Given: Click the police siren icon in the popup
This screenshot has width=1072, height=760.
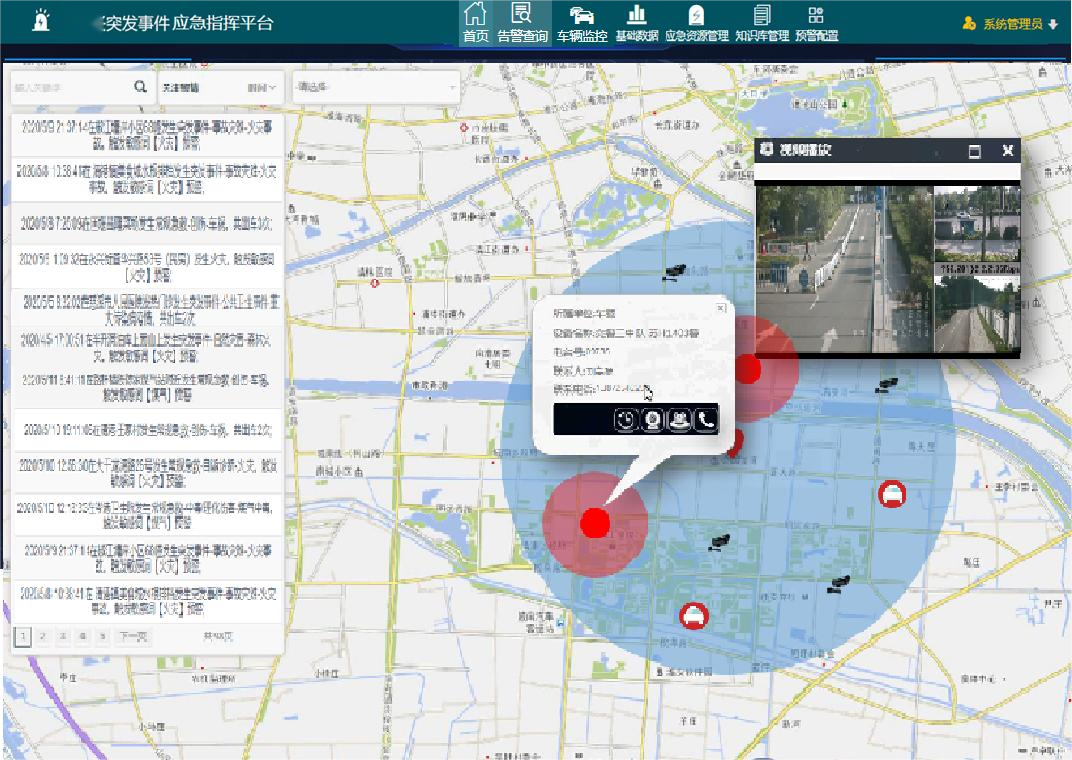Looking at the screenshot, I should pyautogui.click(x=680, y=420).
